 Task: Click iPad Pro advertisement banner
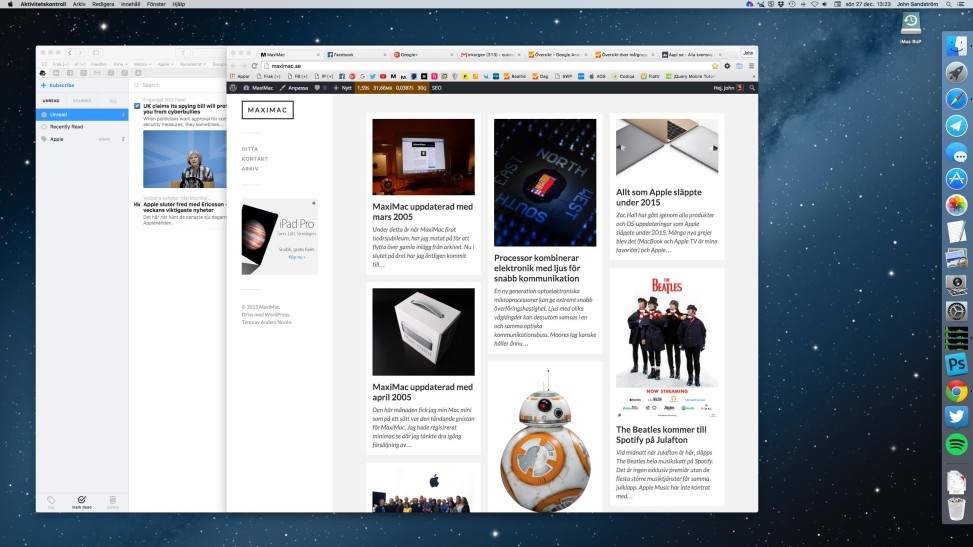click(279, 237)
